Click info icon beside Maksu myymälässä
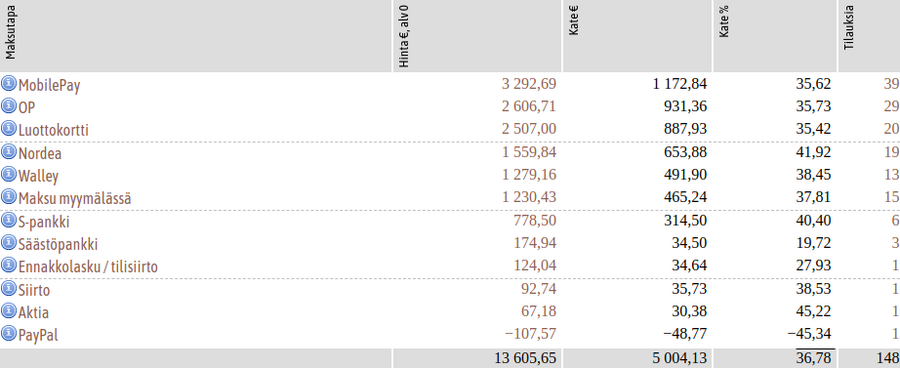The image size is (900, 368). (9, 197)
